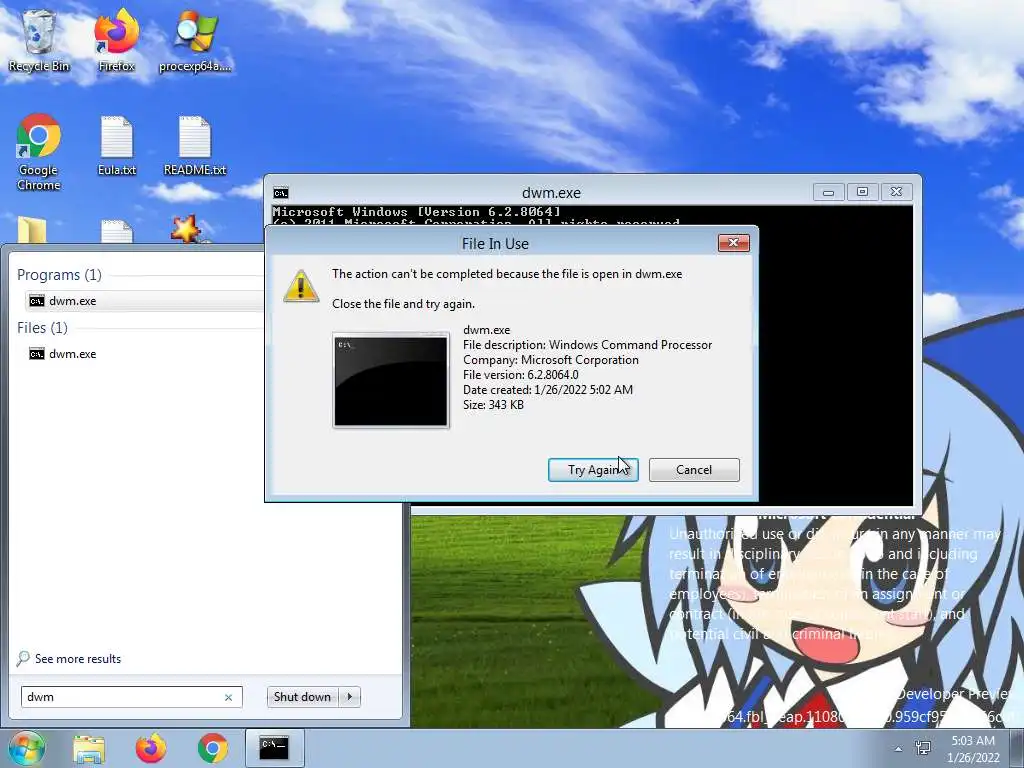This screenshot has width=1024, height=768.
Task: Open the taskbar clock and date
Action: pos(973,749)
